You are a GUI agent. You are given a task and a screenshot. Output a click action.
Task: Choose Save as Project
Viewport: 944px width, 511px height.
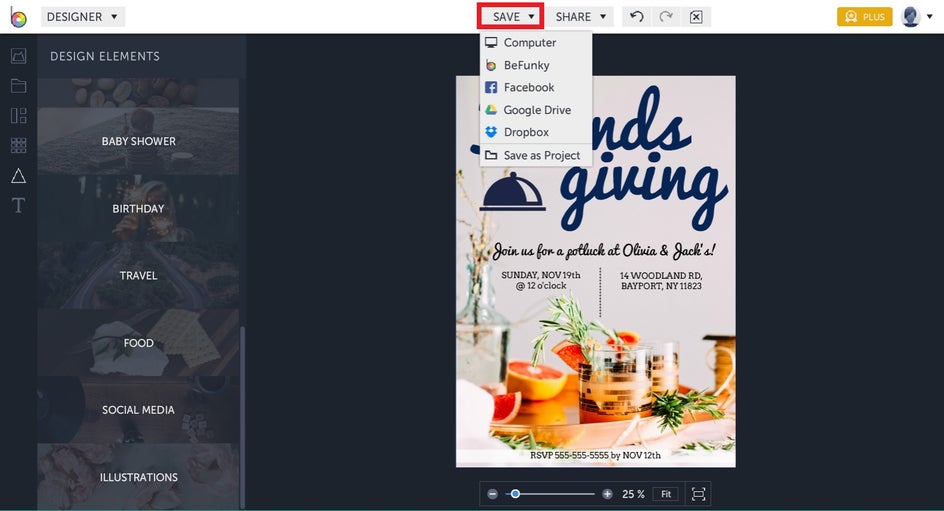536,155
